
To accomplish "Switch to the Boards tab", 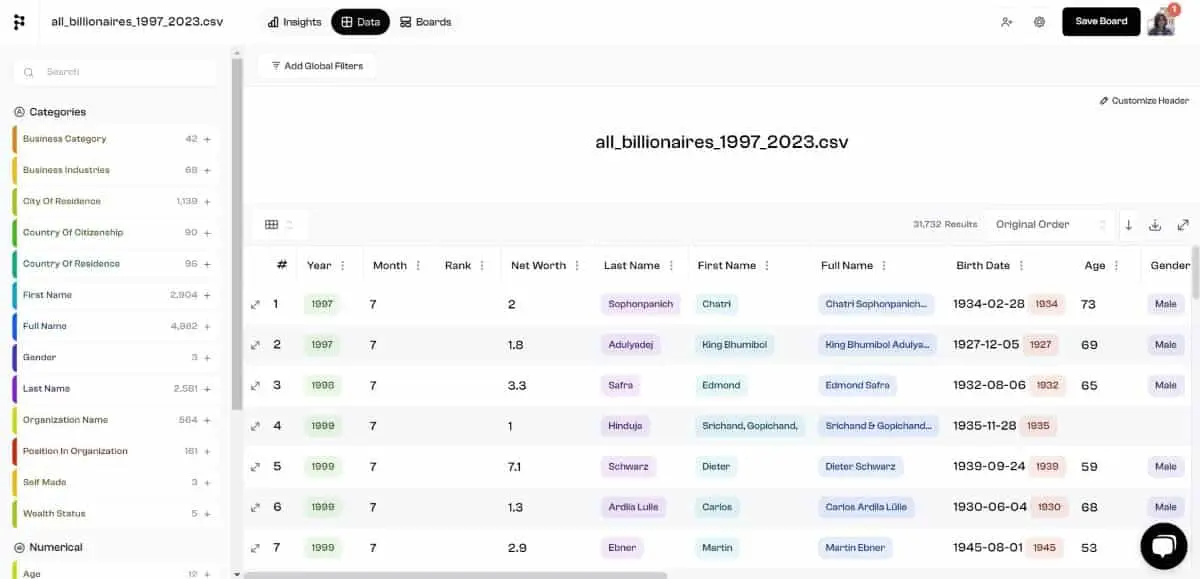I will click(x=425, y=21).
